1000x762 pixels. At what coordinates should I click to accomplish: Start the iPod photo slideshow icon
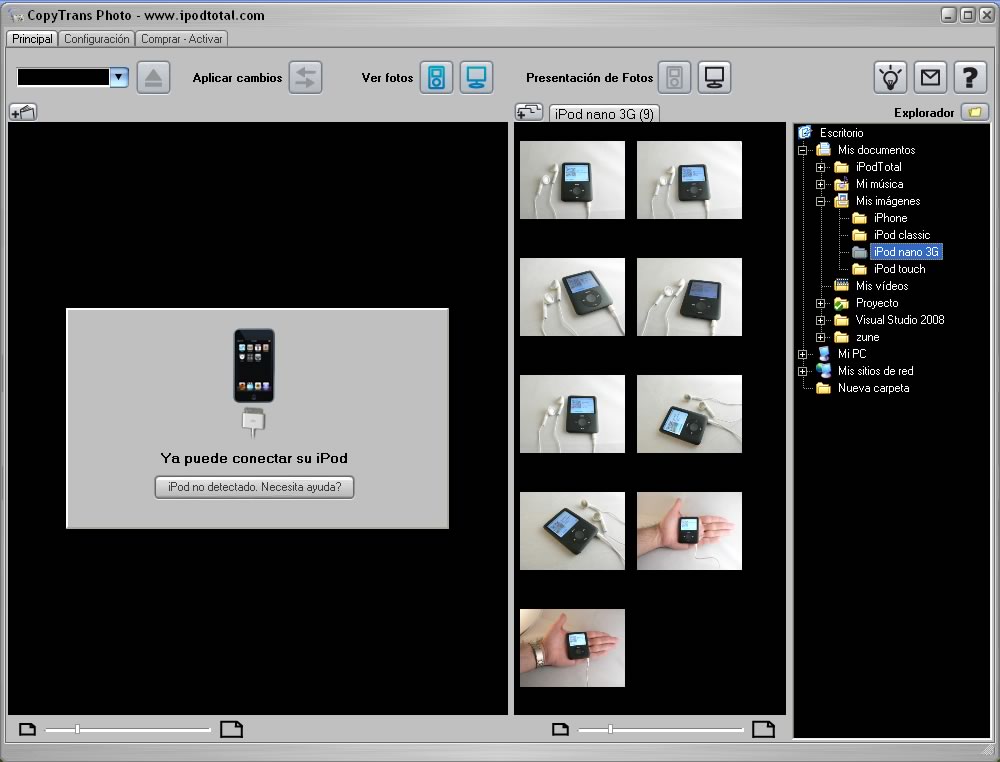674,78
